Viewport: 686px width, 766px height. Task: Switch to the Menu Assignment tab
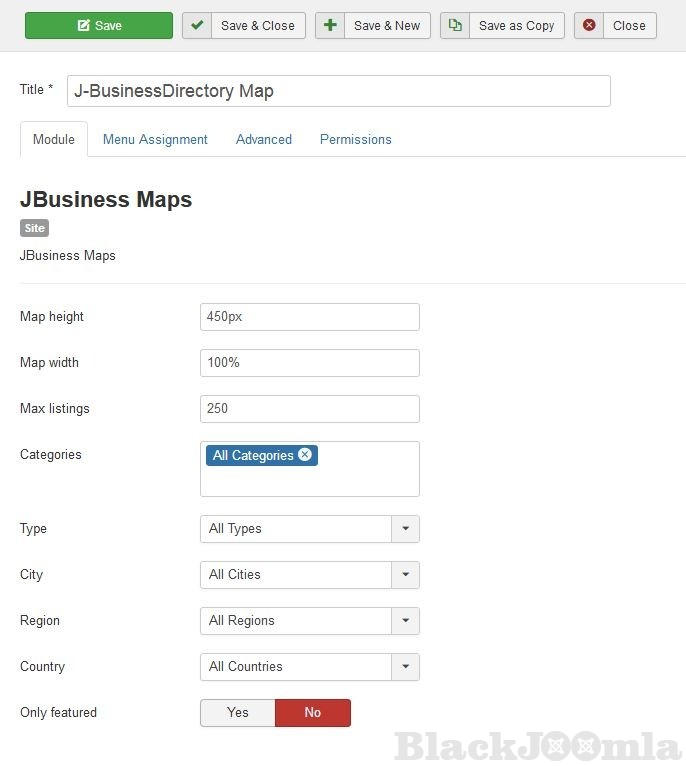tap(155, 139)
